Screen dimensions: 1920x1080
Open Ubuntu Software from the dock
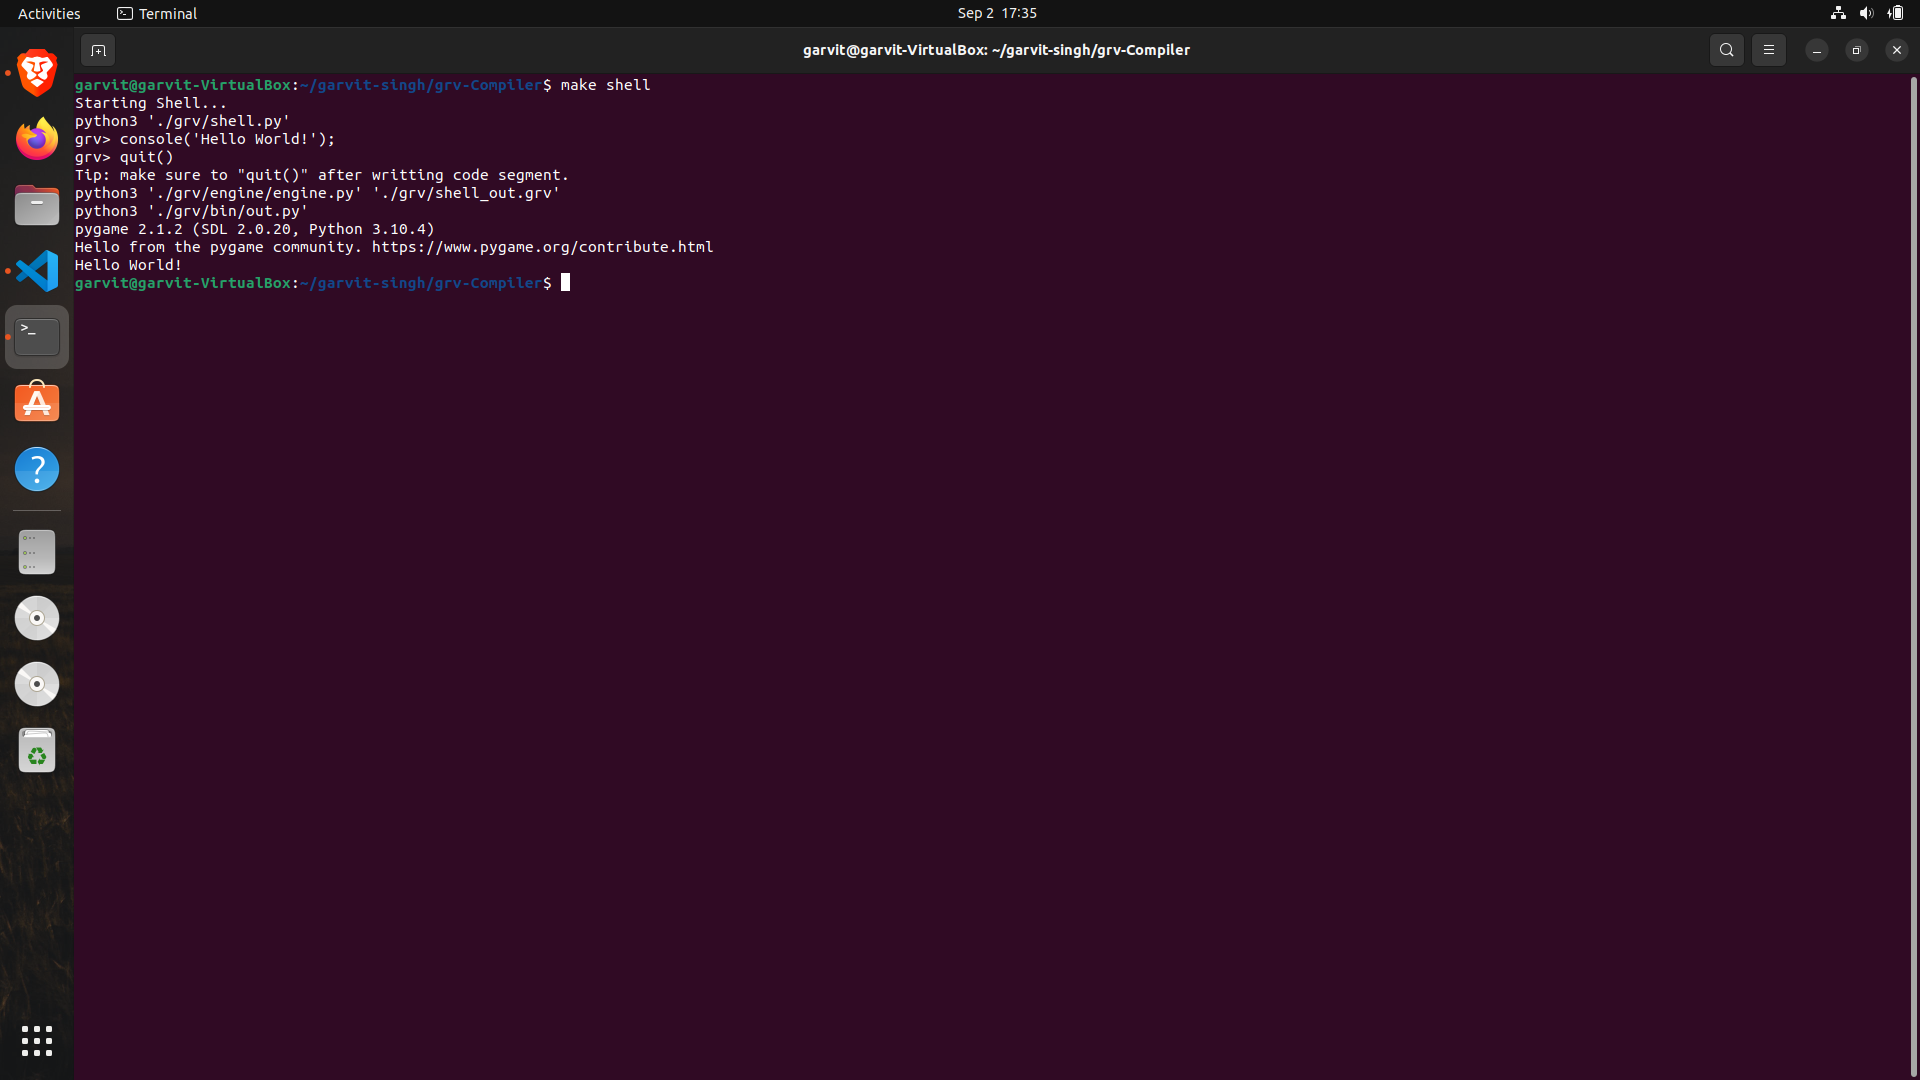(x=37, y=403)
